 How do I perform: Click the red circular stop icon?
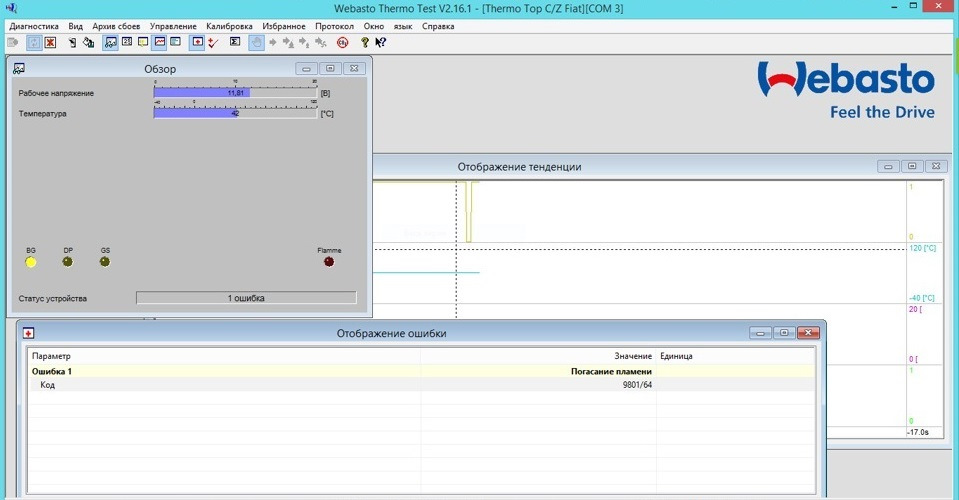(342, 43)
